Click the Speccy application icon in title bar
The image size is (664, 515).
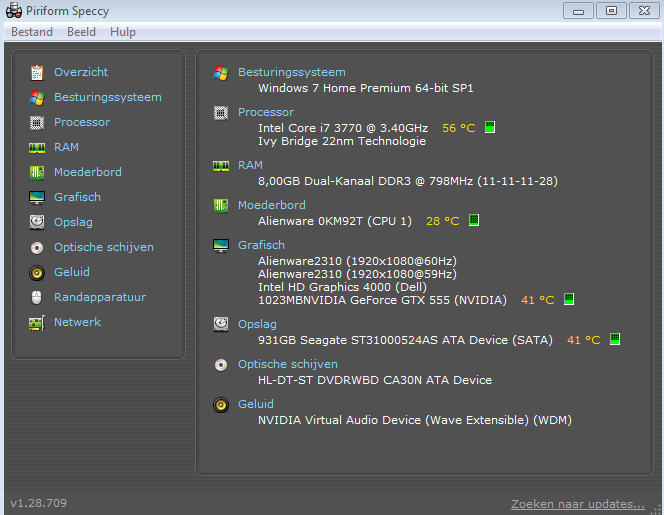pos(14,11)
